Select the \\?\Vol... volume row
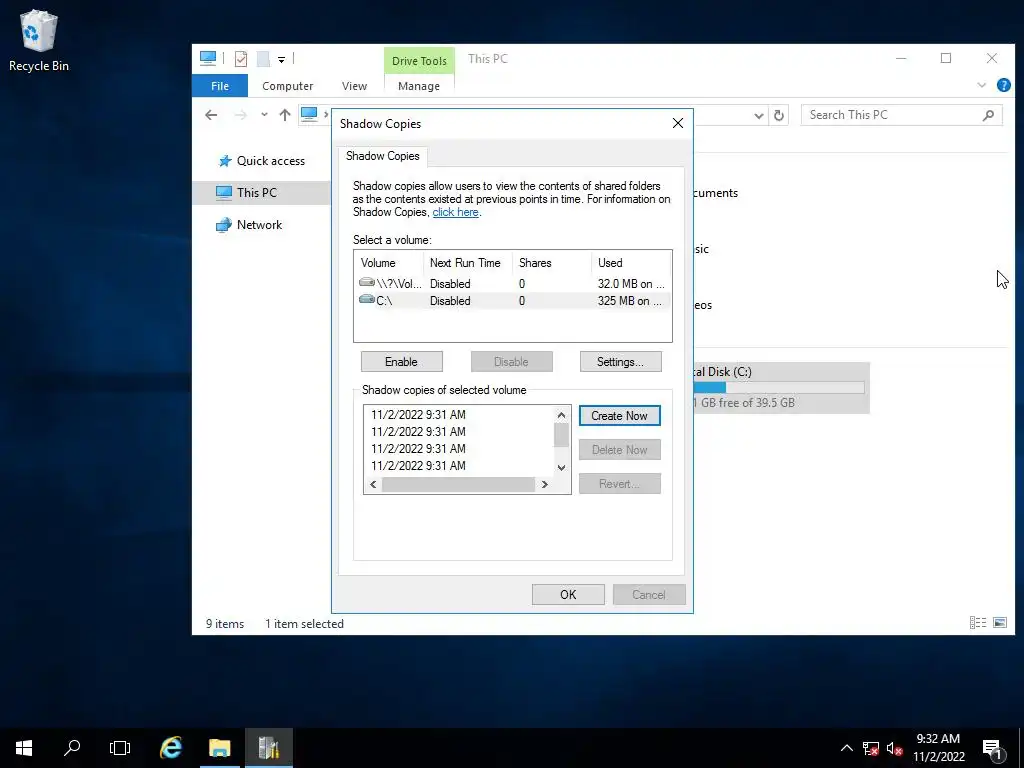The height and width of the screenshot is (768, 1024). tap(513, 283)
